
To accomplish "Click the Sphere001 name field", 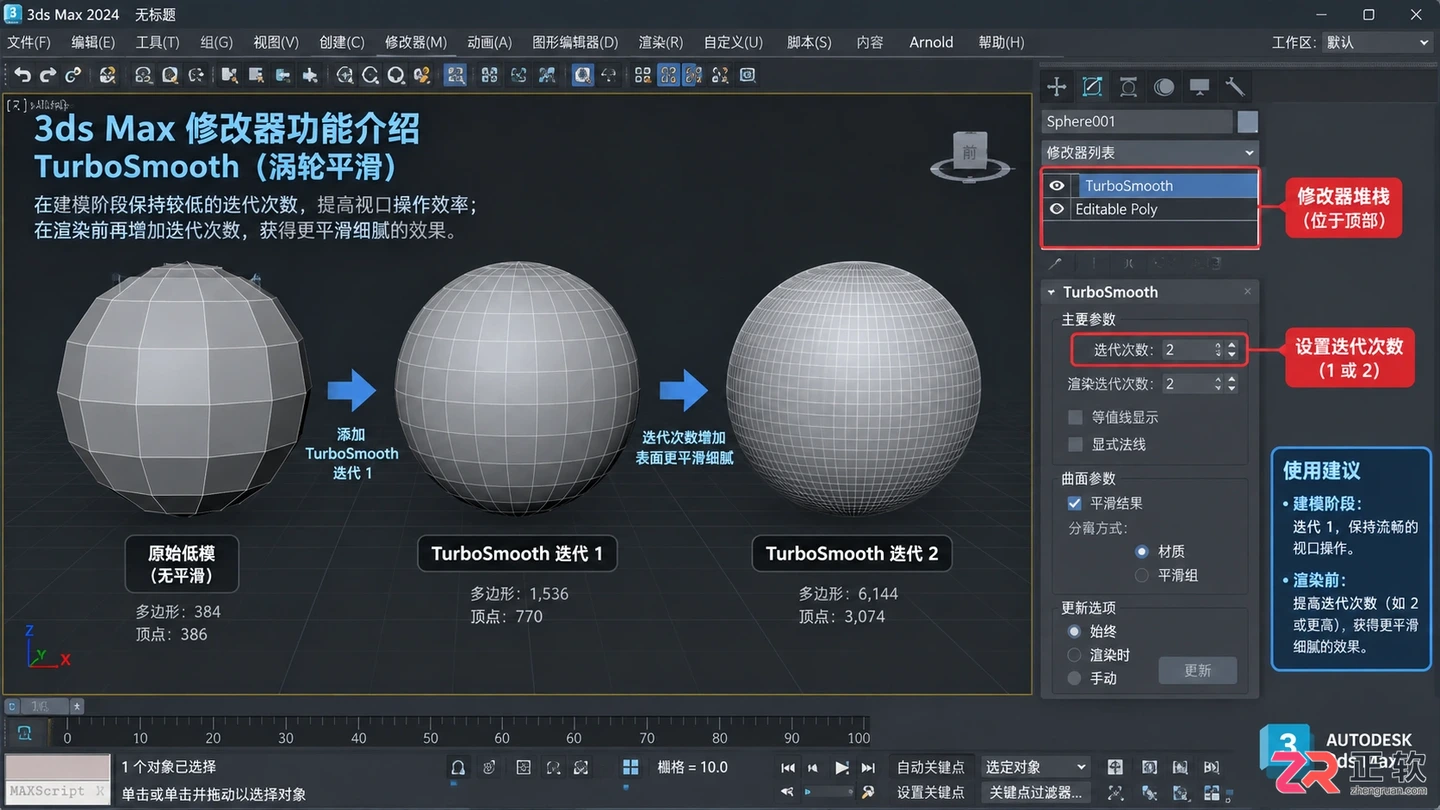I will coord(1137,121).
